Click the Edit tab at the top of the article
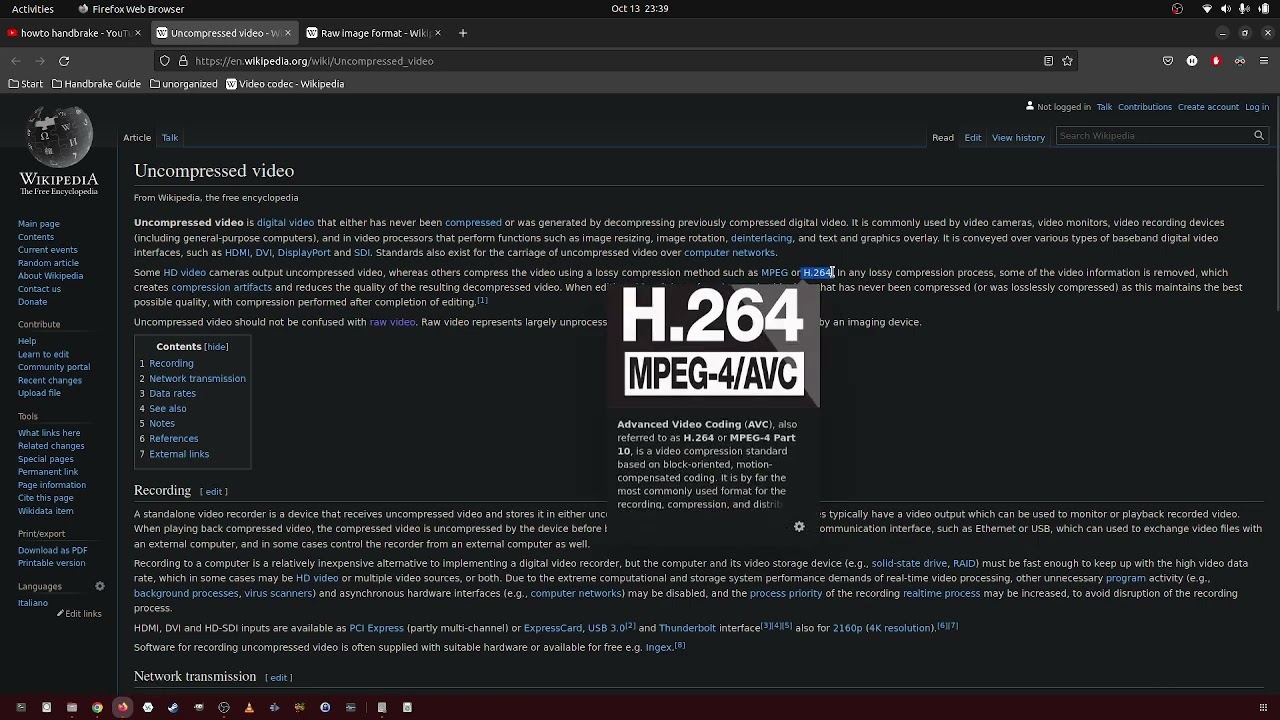Screen dimensions: 1280x720 pos(972,138)
